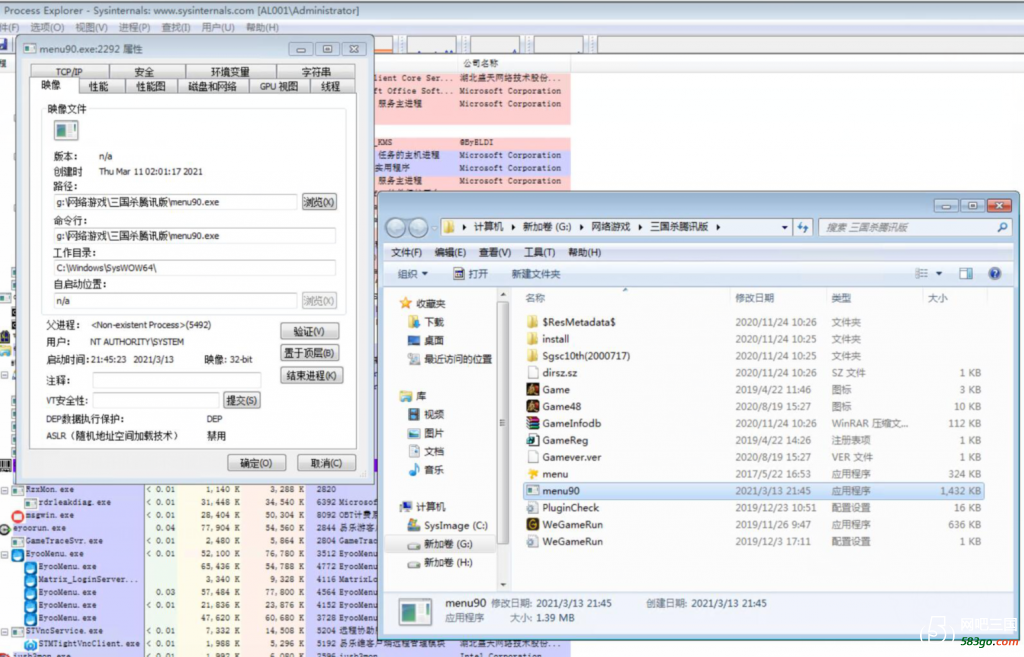Viewport: 1024px width, 657px height.
Task: Select the WeGameRun application icon
Action: click(532, 524)
